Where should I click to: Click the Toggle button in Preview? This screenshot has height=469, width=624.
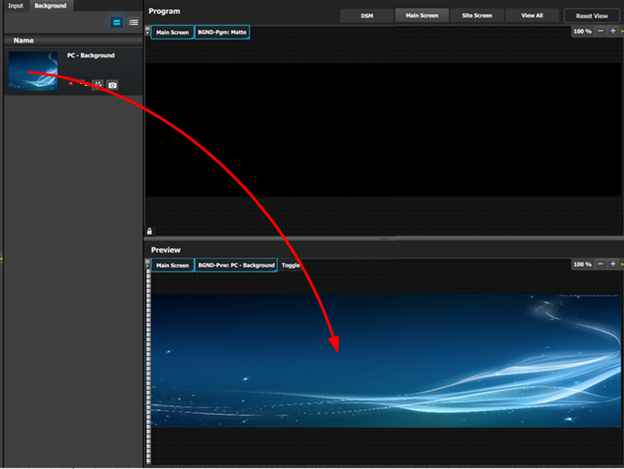click(291, 265)
